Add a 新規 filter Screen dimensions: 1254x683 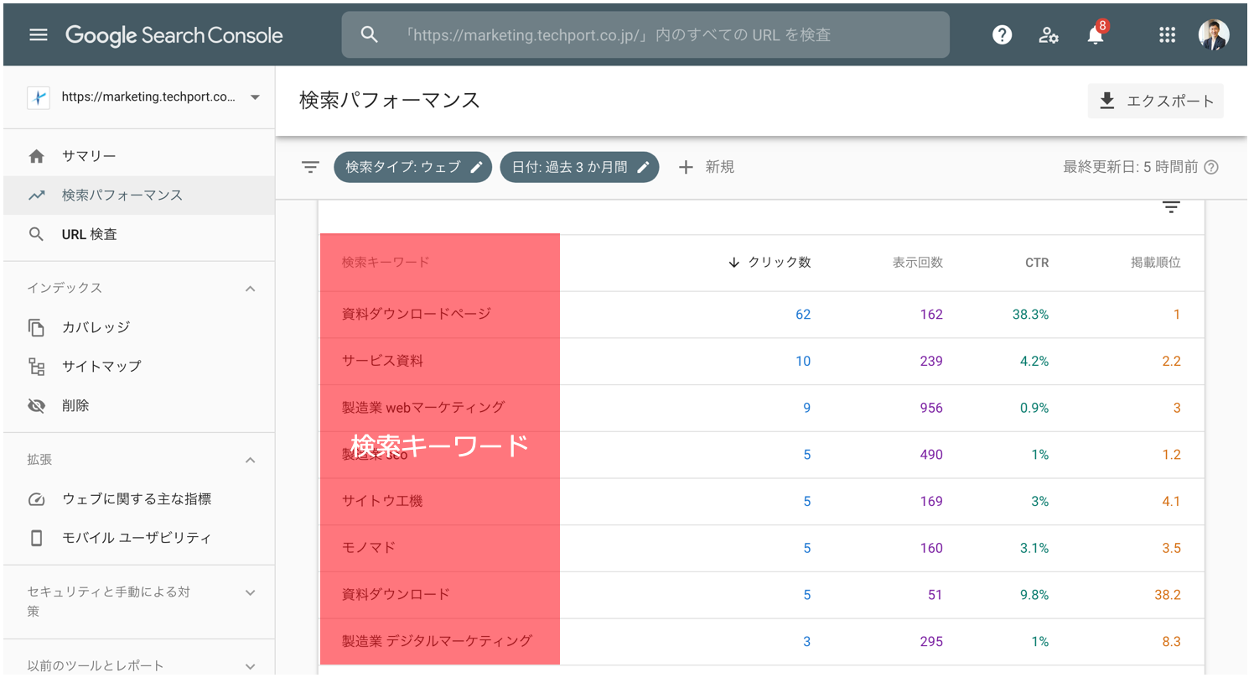click(x=706, y=167)
